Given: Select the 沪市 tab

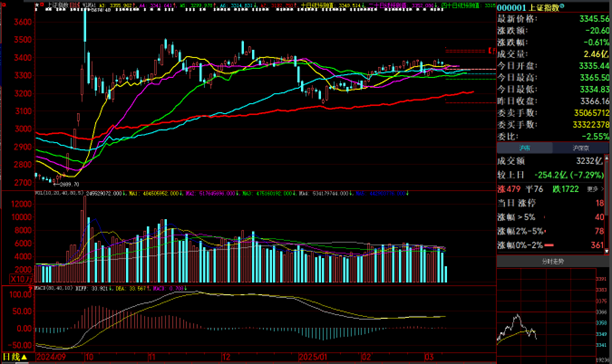Looking at the screenshot, I should 525,148.
